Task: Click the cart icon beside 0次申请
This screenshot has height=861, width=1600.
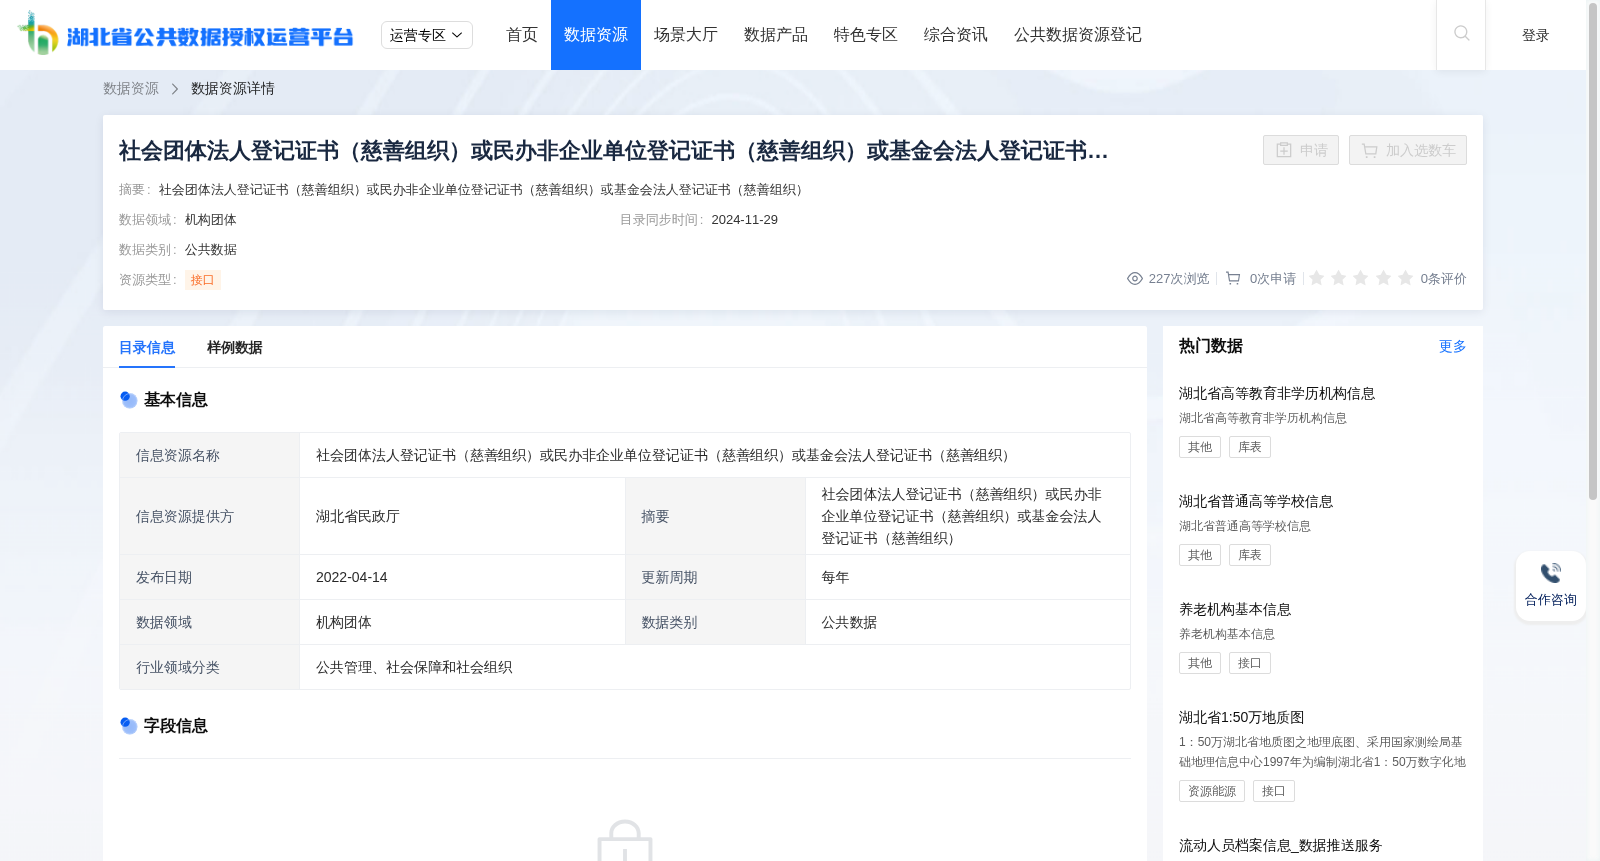Action: coord(1233,279)
